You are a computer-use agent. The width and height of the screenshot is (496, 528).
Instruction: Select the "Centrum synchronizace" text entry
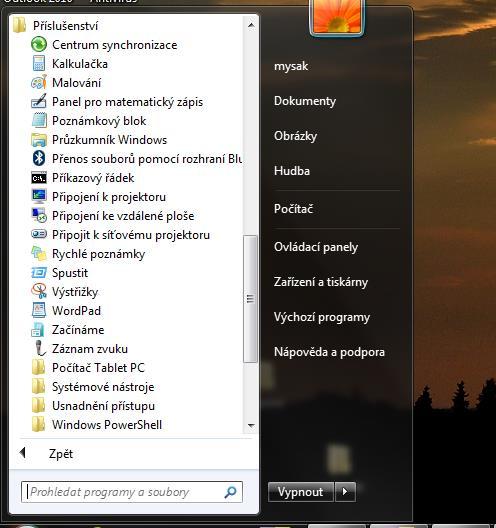pos(114,45)
